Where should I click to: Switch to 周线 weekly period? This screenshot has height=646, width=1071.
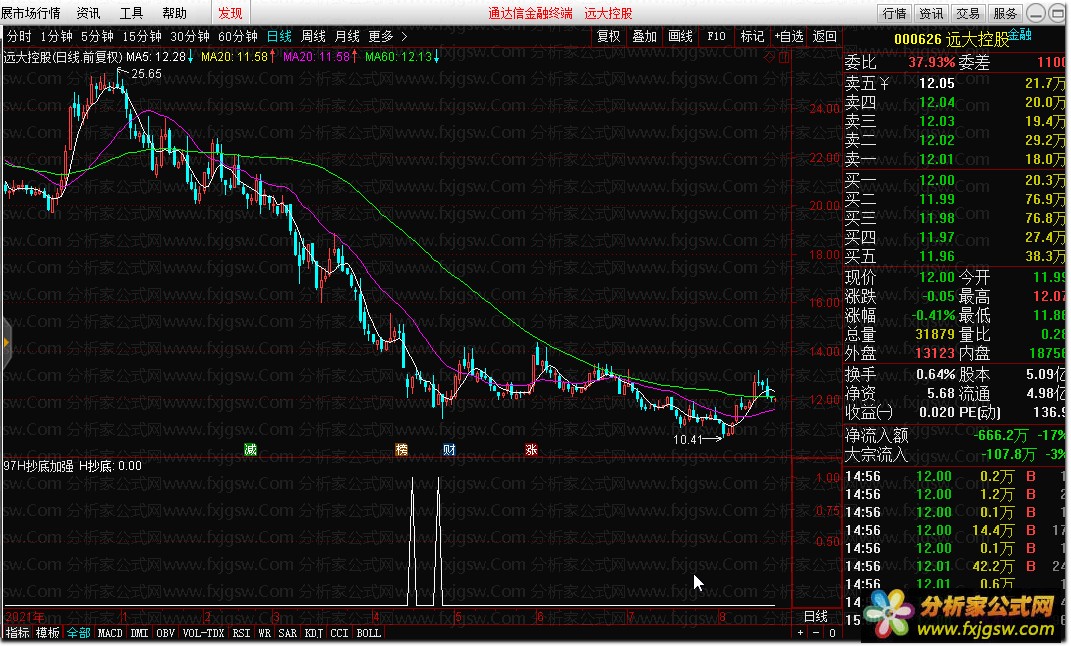point(313,36)
